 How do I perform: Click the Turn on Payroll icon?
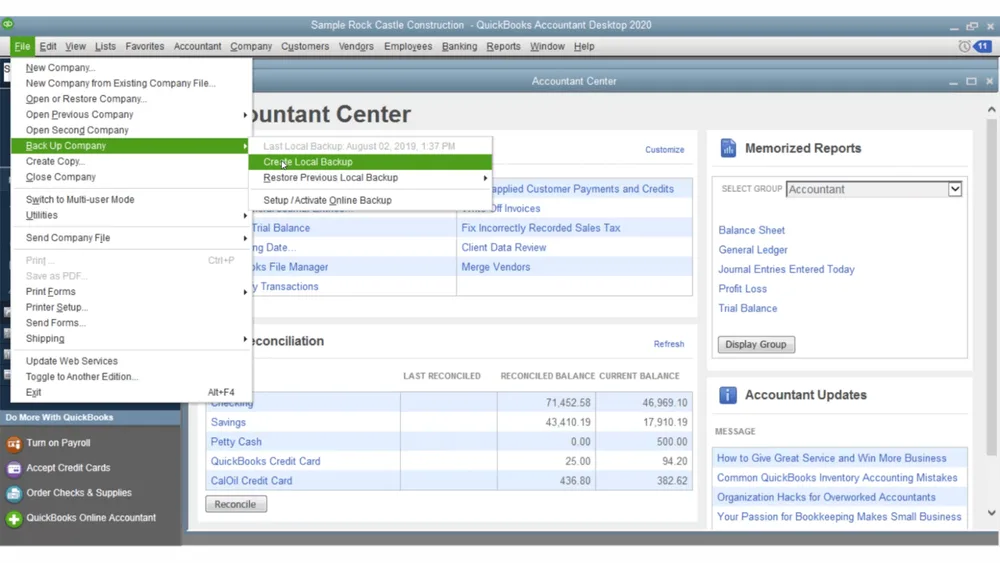13,443
